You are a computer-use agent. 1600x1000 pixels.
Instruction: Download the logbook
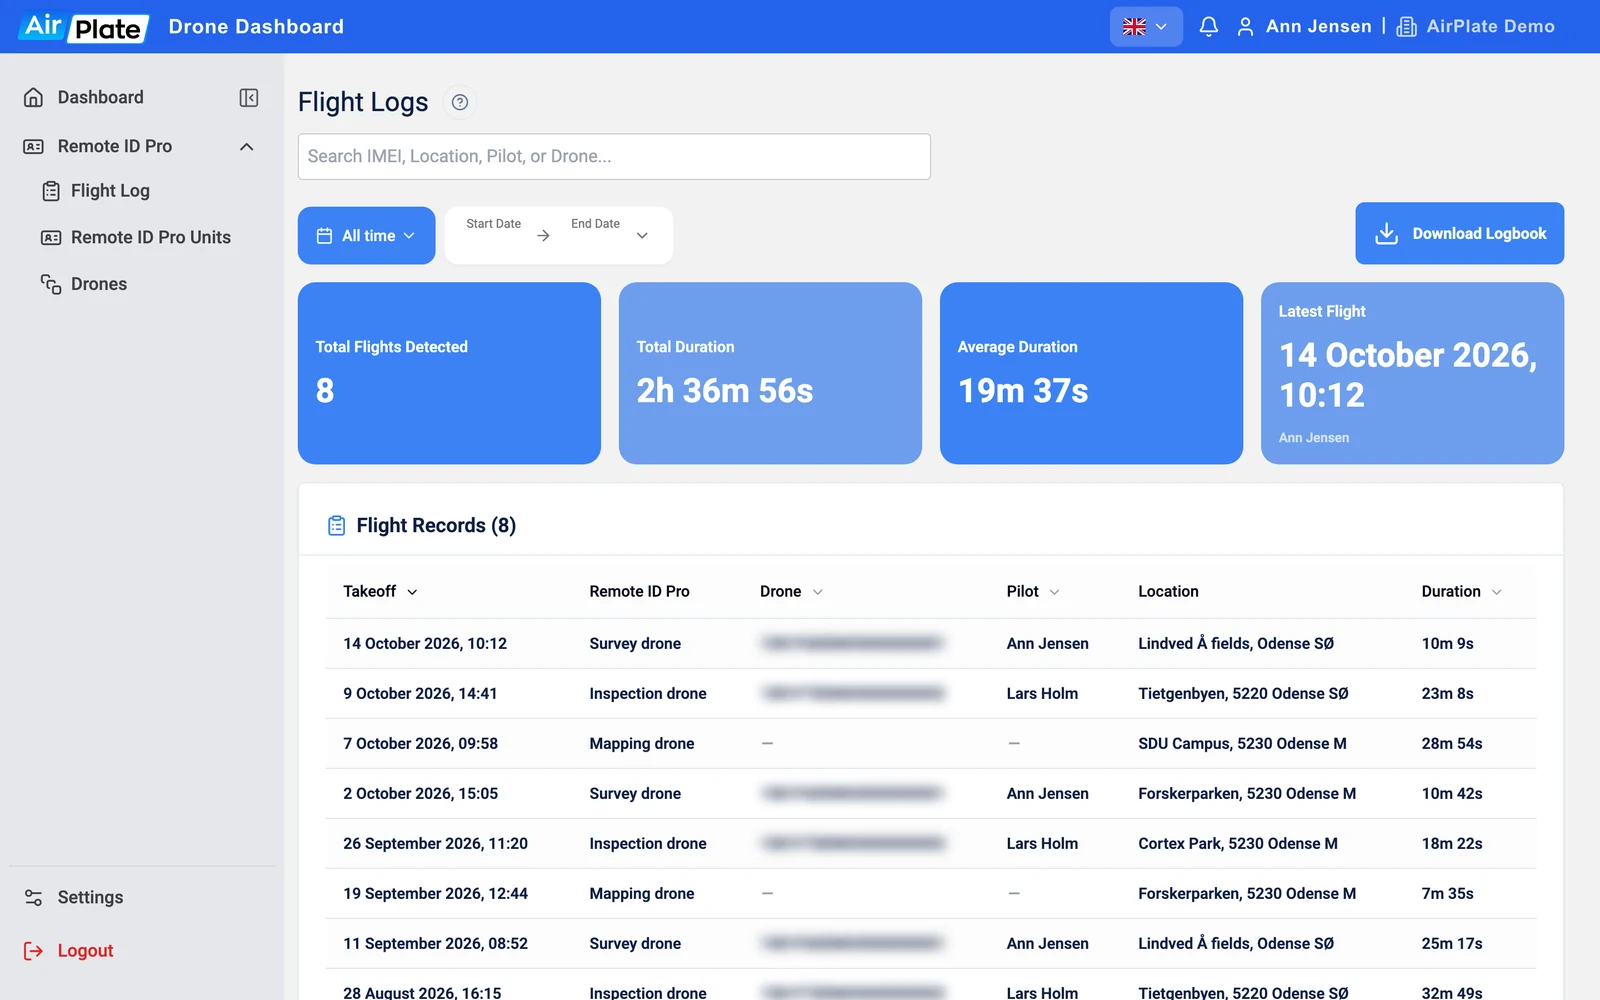coord(1459,234)
